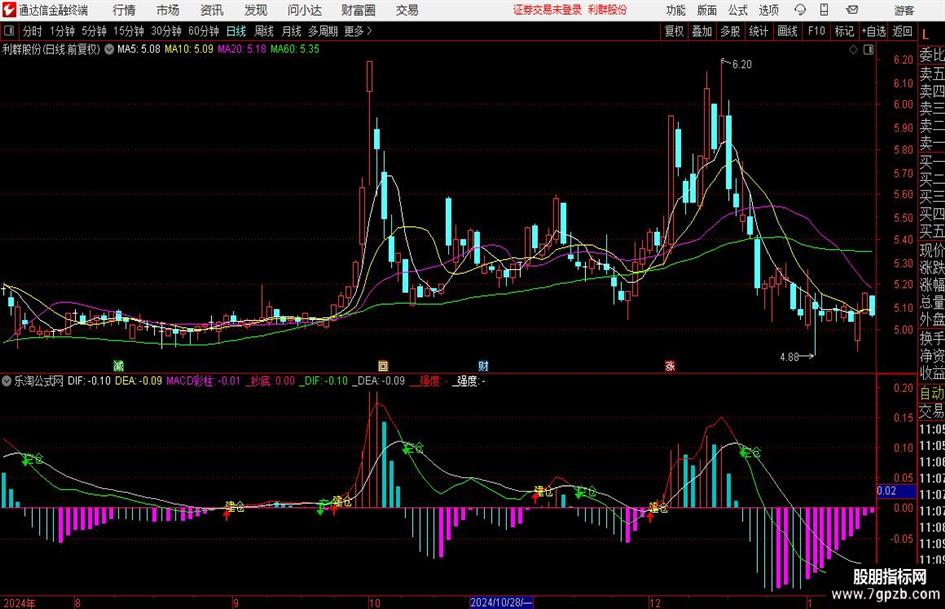
Task: Click the green 减 event marker
Action: 119,365
